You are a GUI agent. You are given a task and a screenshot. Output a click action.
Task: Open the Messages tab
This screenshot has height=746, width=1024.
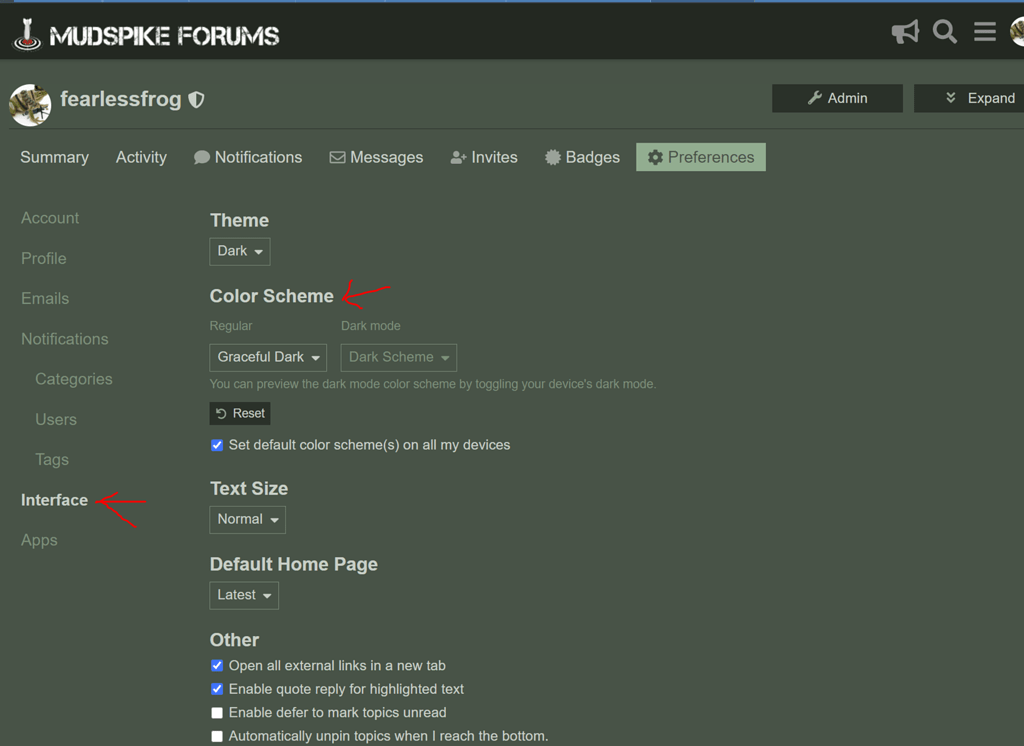376,157
